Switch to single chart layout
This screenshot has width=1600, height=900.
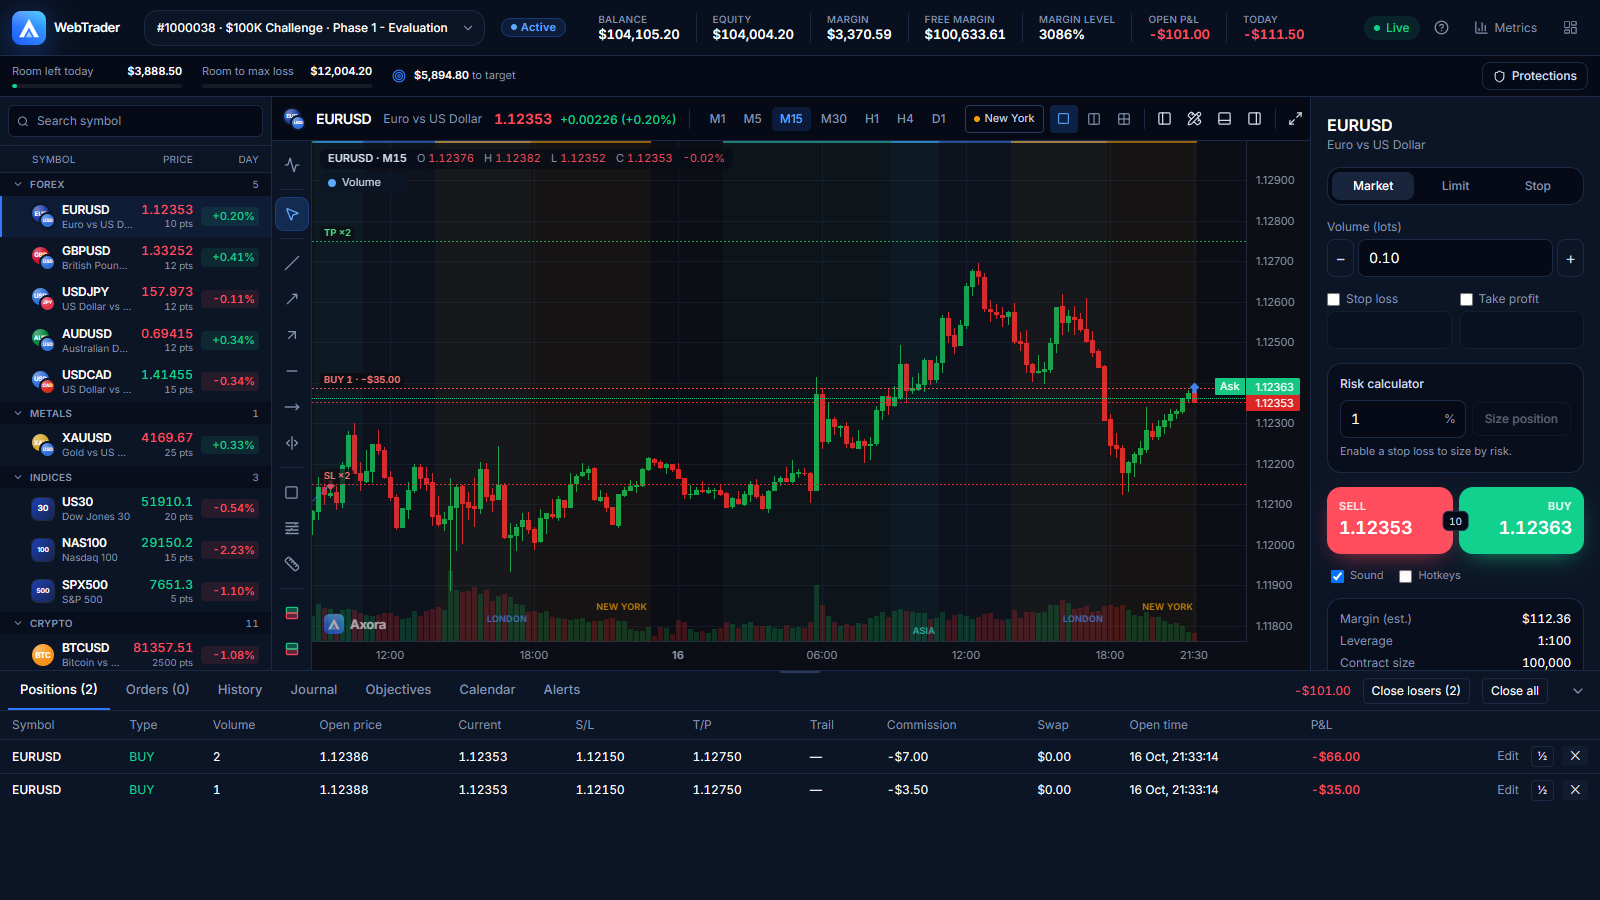pyautogui.click(x=1063, y=119)
